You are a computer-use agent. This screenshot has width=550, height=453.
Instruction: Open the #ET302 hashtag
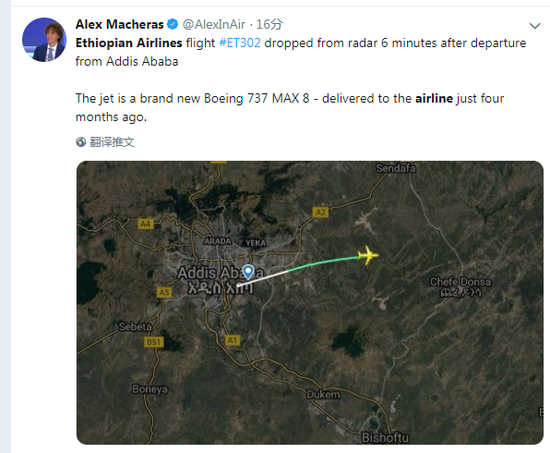tap(240, 43)
